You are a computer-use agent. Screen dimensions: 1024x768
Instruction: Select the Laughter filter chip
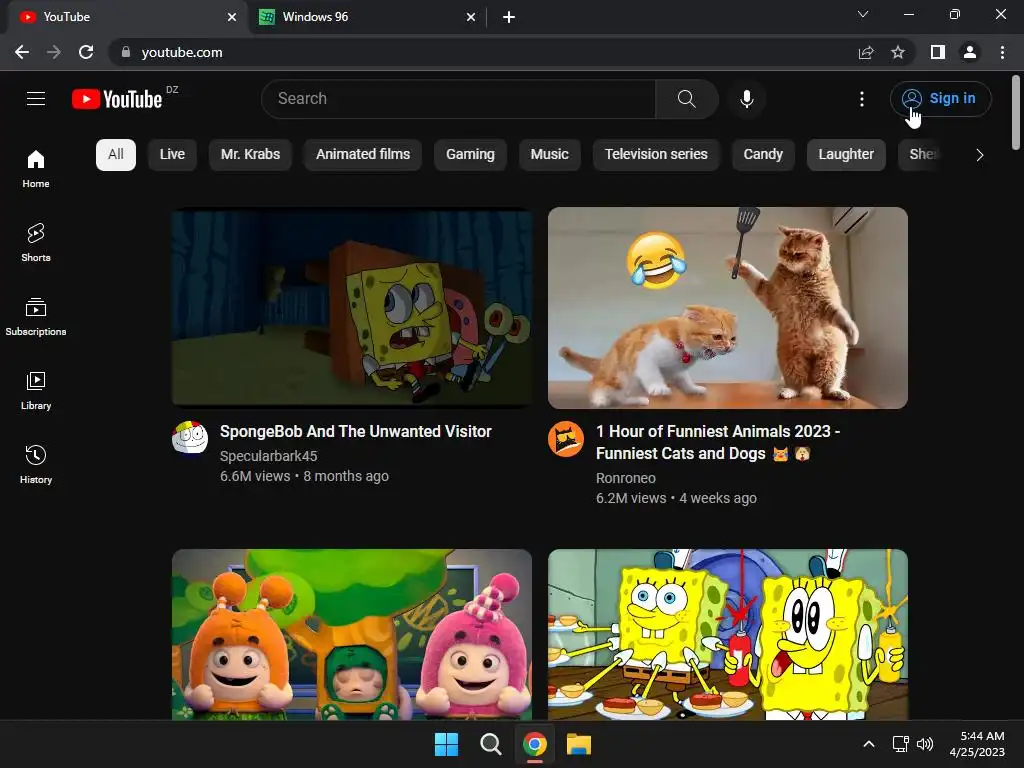coord(846,155)
